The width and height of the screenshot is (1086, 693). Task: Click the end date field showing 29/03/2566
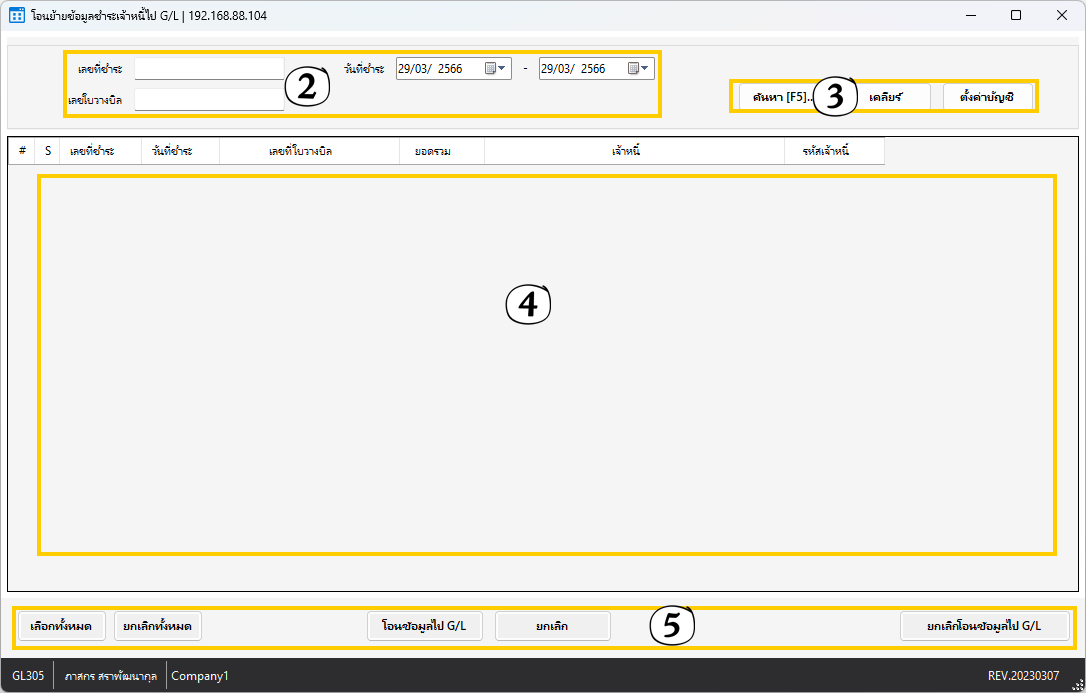click(x=580, y=69)
